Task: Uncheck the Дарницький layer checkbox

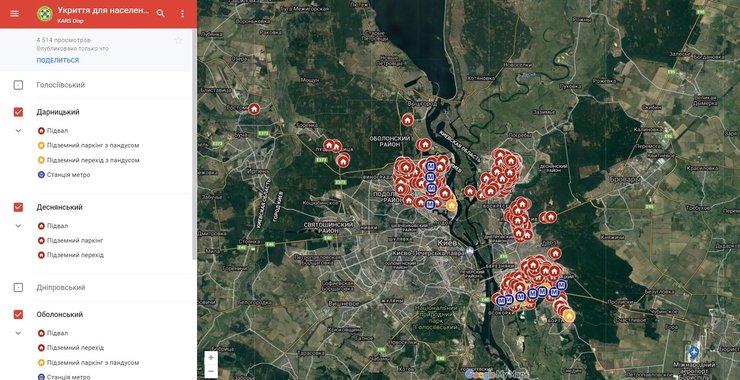Action: (18, 112)
